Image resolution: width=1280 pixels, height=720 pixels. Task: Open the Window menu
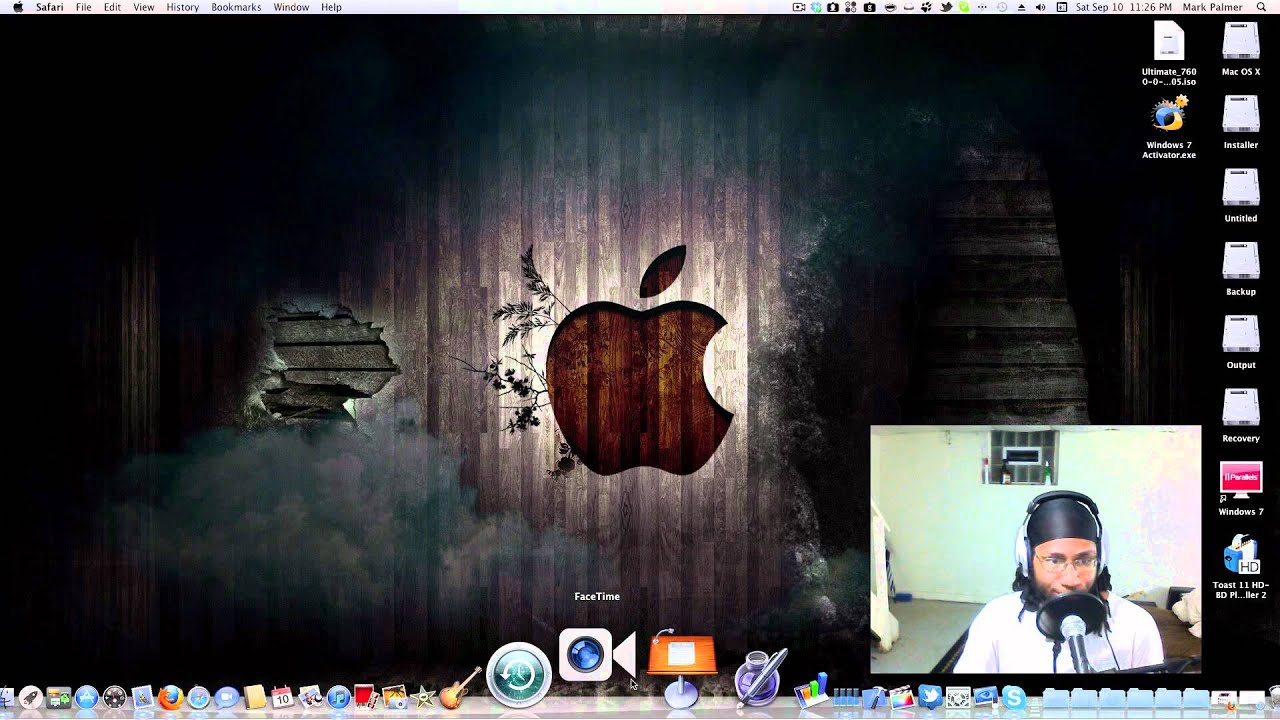click(291, 7)
